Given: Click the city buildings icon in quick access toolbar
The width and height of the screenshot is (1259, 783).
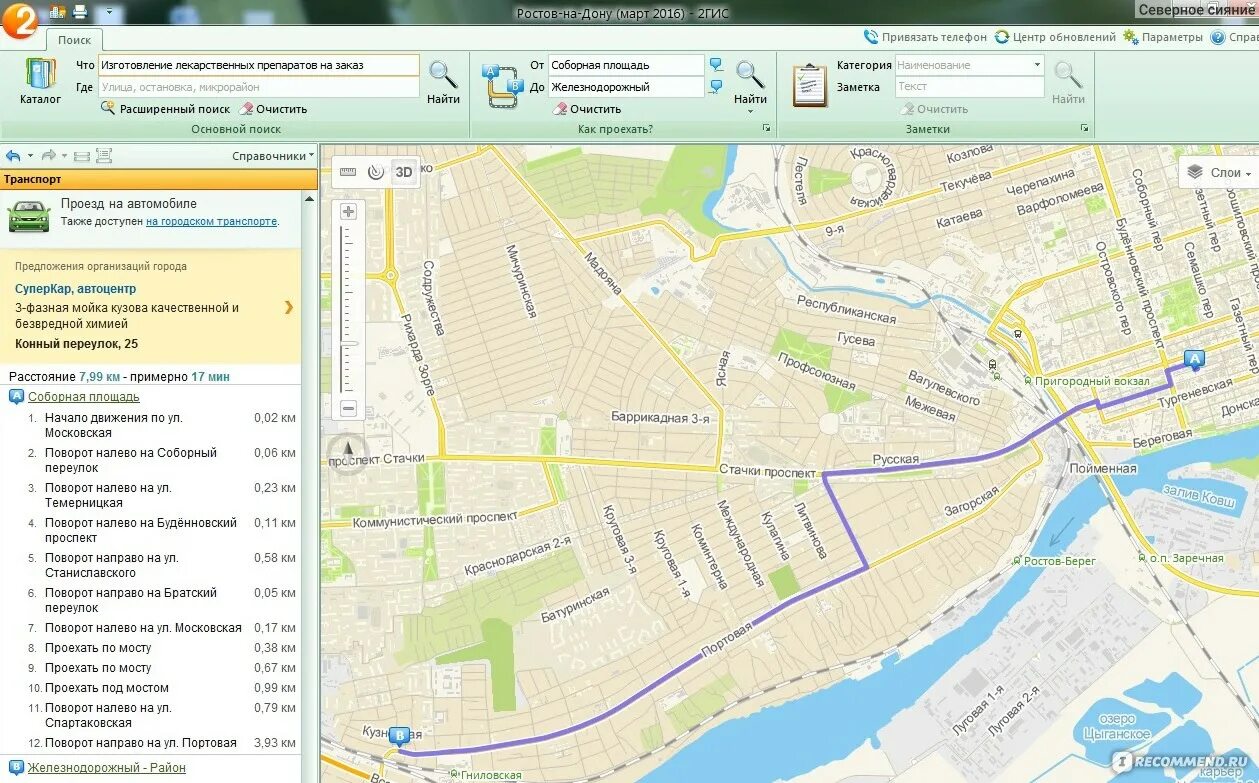Looking at the screenshot, I should (57, 12).
